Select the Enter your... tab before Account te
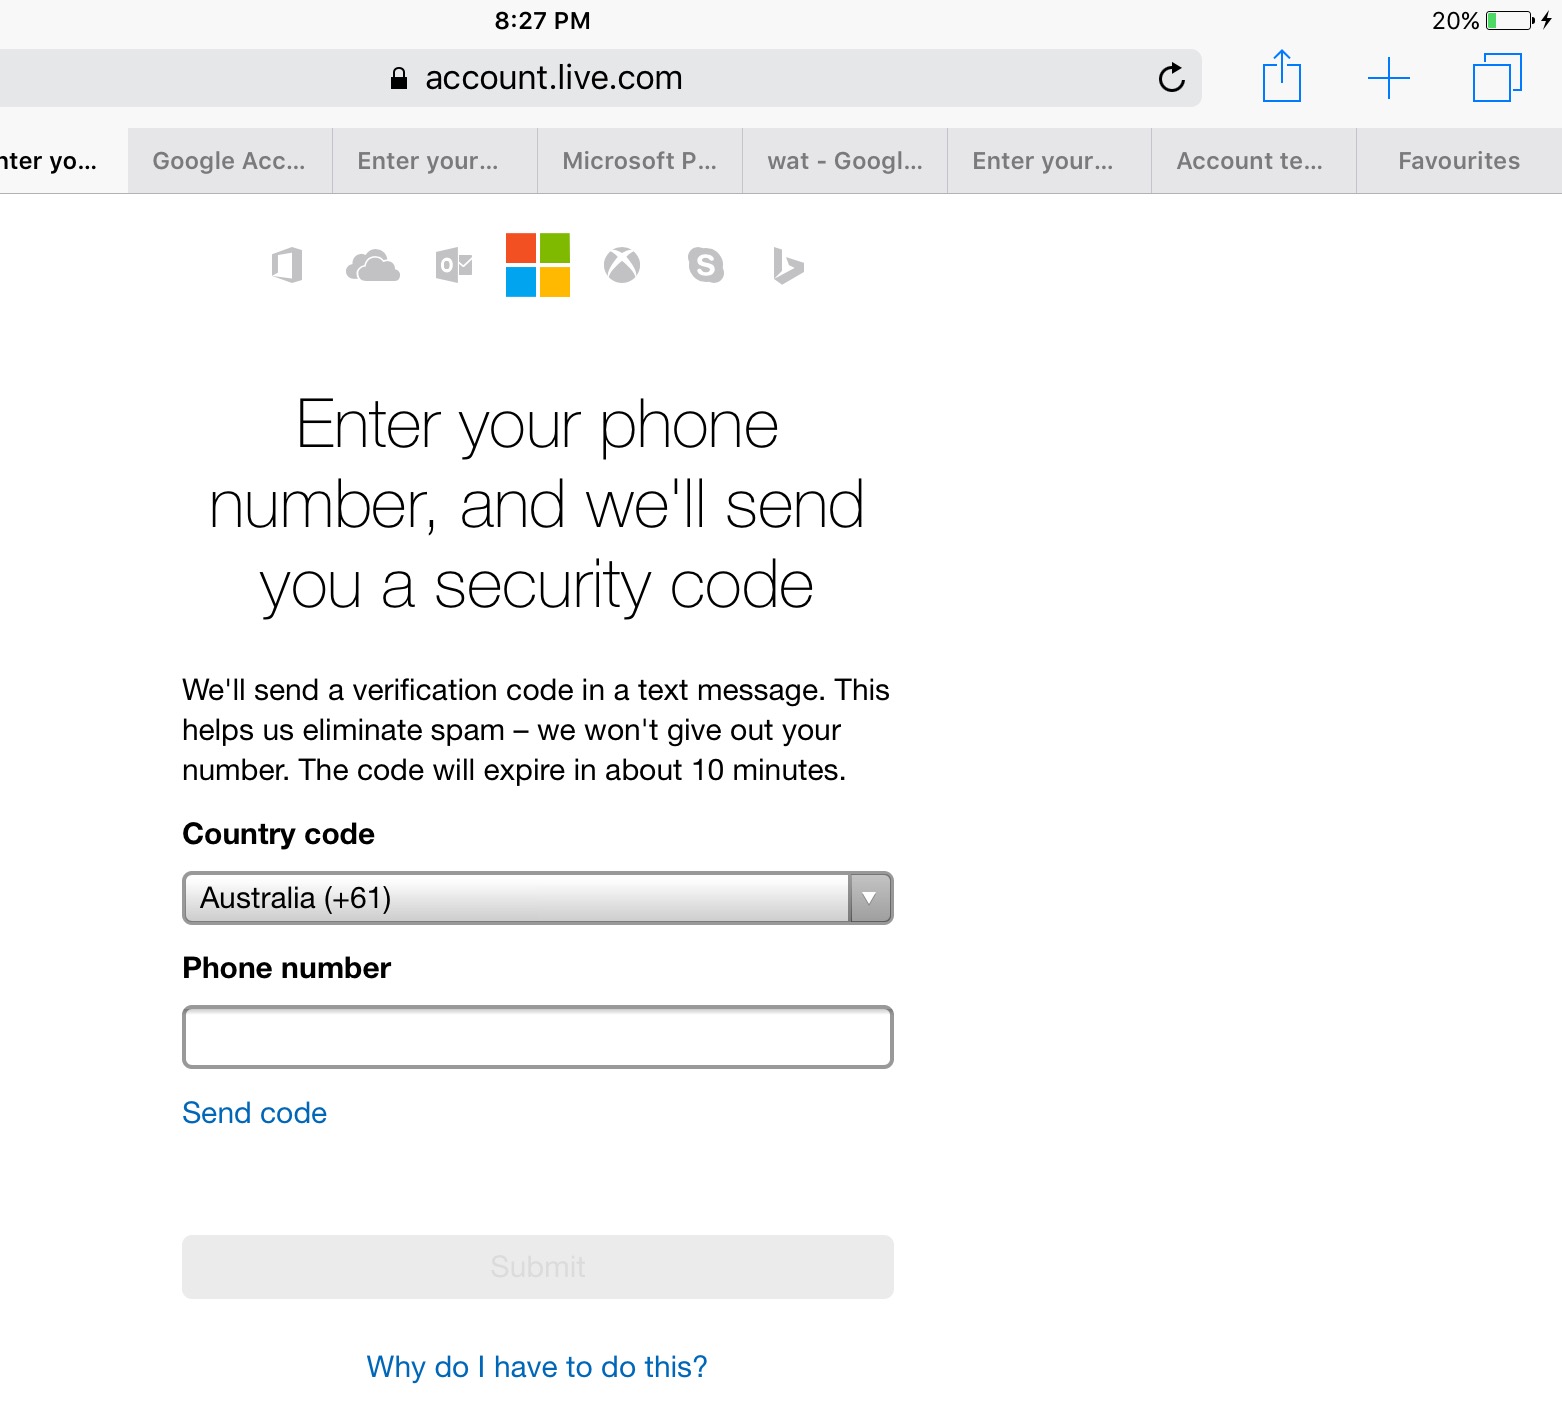Screen dimensions: 1562x1422 [1049, 161]
